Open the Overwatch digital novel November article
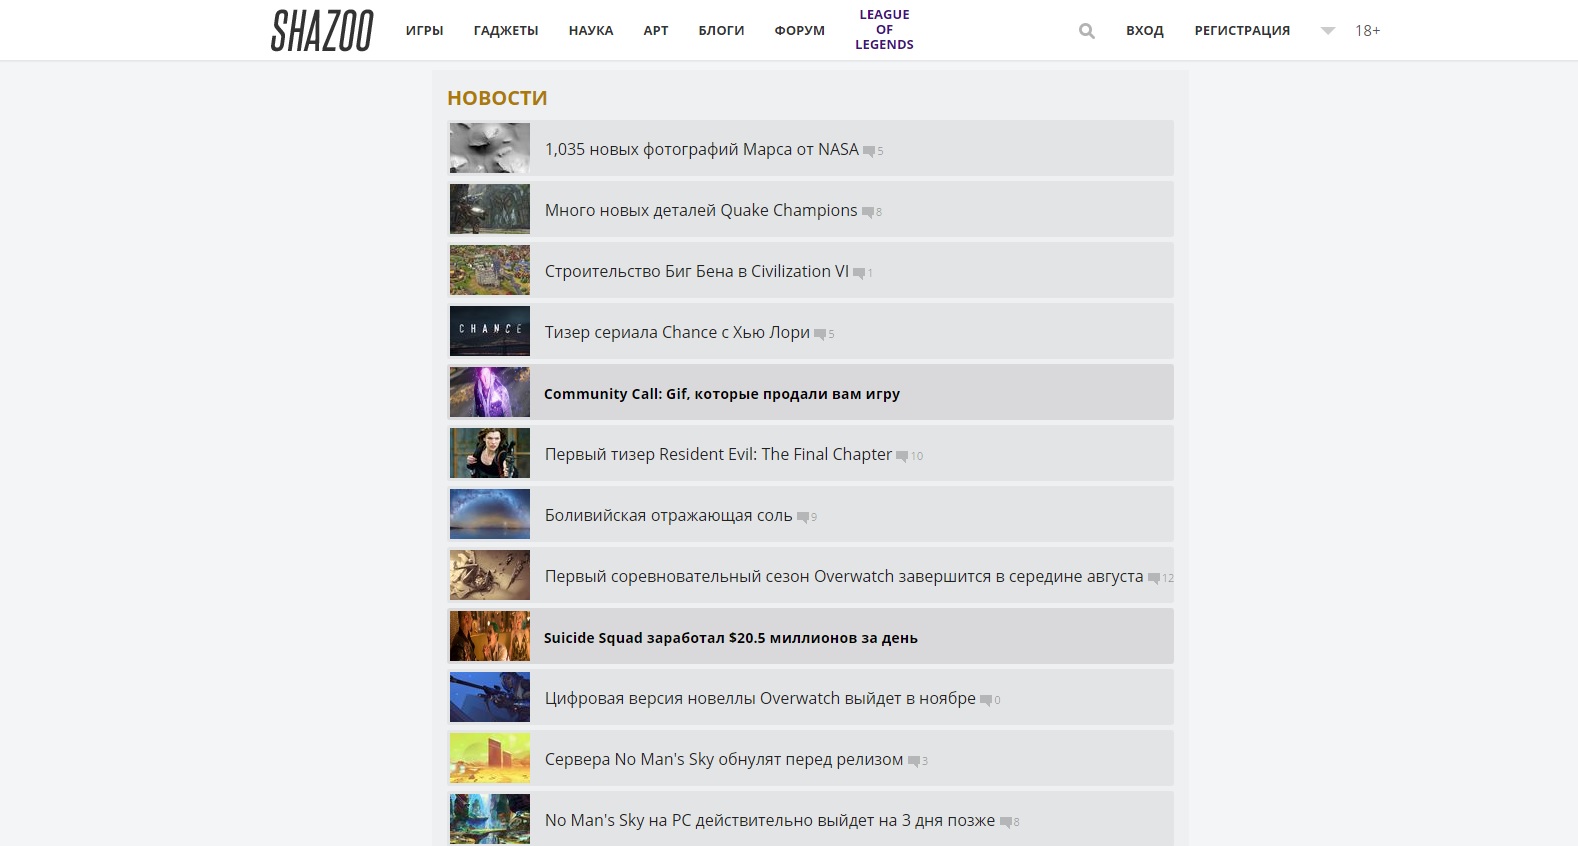 [x=760, y=698]
